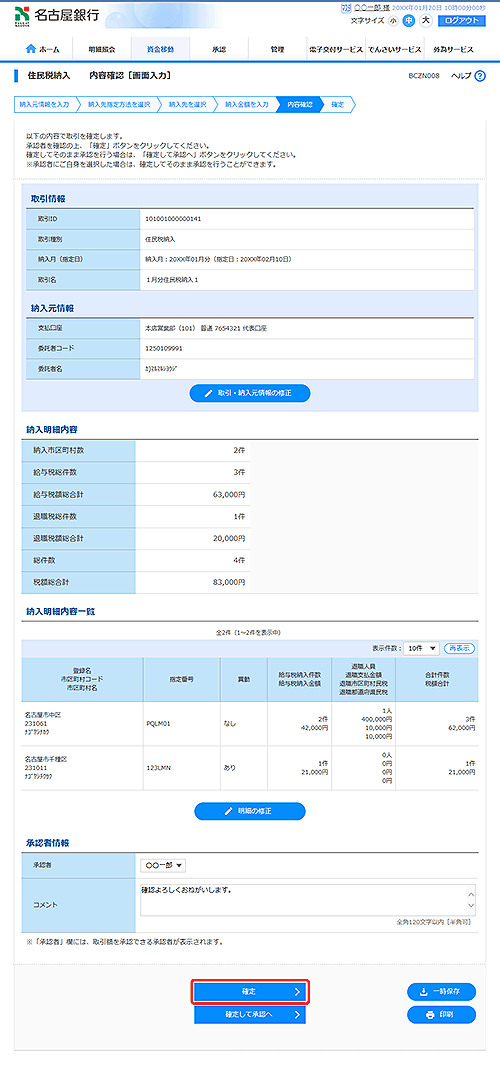Screen dimensions: 500x1069
Task: Click the comment box scroll down arrow
Action: pyautogui.click(x=470, y=907)
